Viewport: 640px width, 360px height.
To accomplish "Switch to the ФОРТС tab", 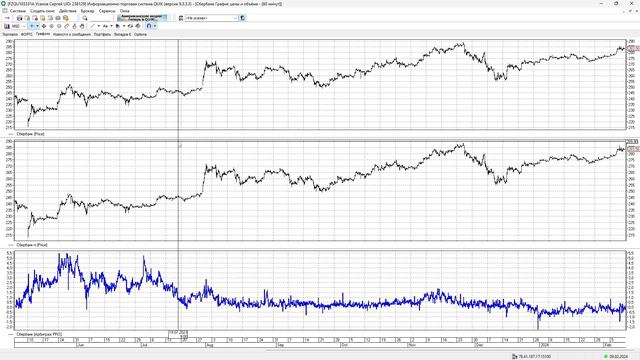I will (27, 35).
